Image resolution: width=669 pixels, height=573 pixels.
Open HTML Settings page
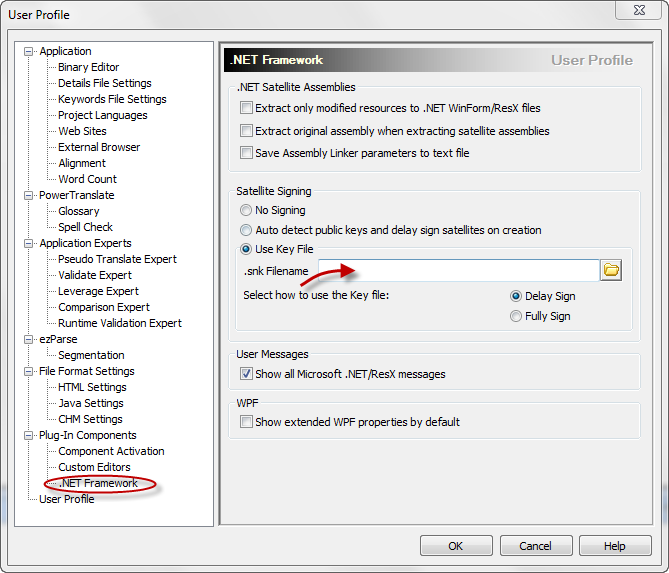[x=92, y=387]
